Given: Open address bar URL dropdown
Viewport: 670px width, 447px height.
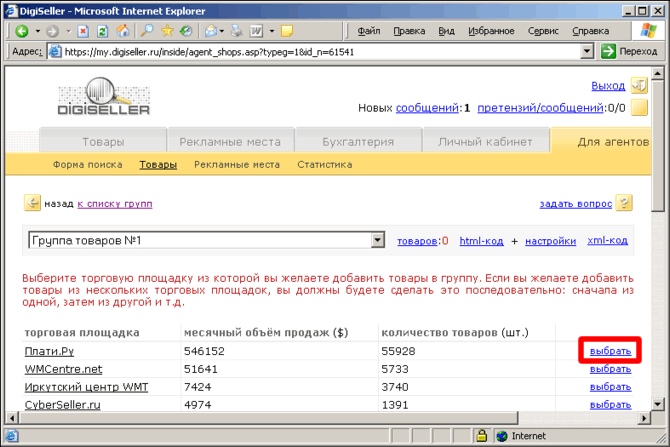Looking at the screenshot, I should (x=588, y=52).
